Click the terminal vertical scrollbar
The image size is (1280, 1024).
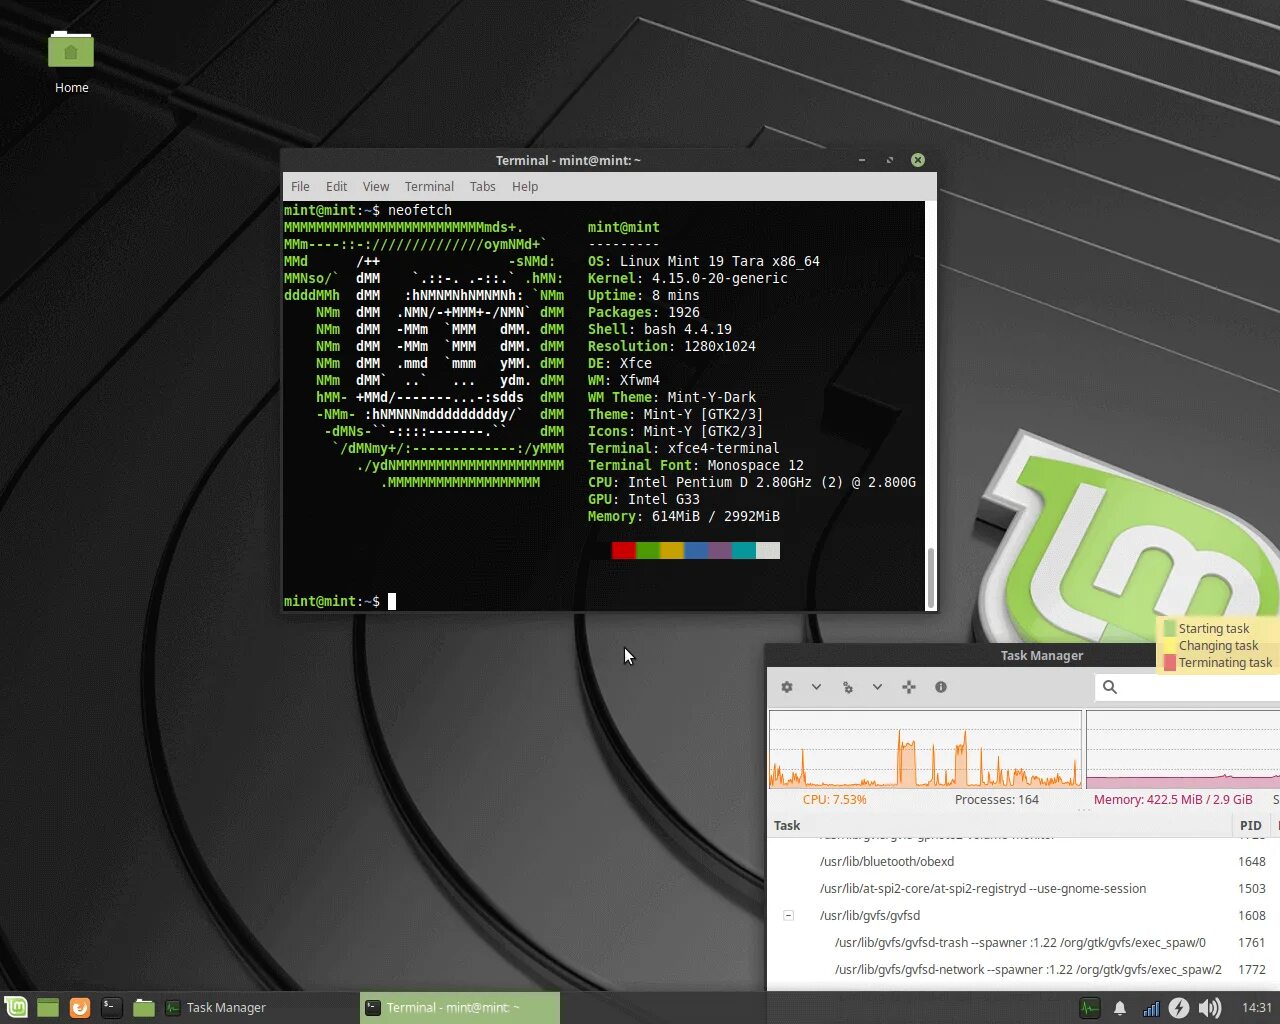[931, 577]
